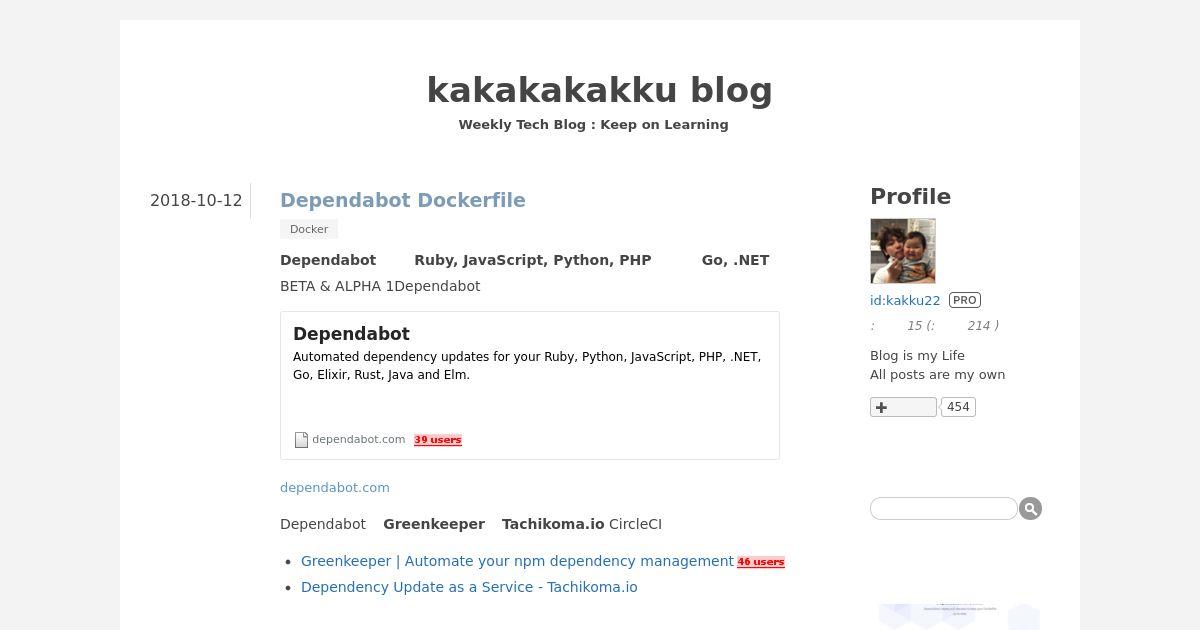Click the 454 subscriber count
1200x630 pixels.
[958, 407]
